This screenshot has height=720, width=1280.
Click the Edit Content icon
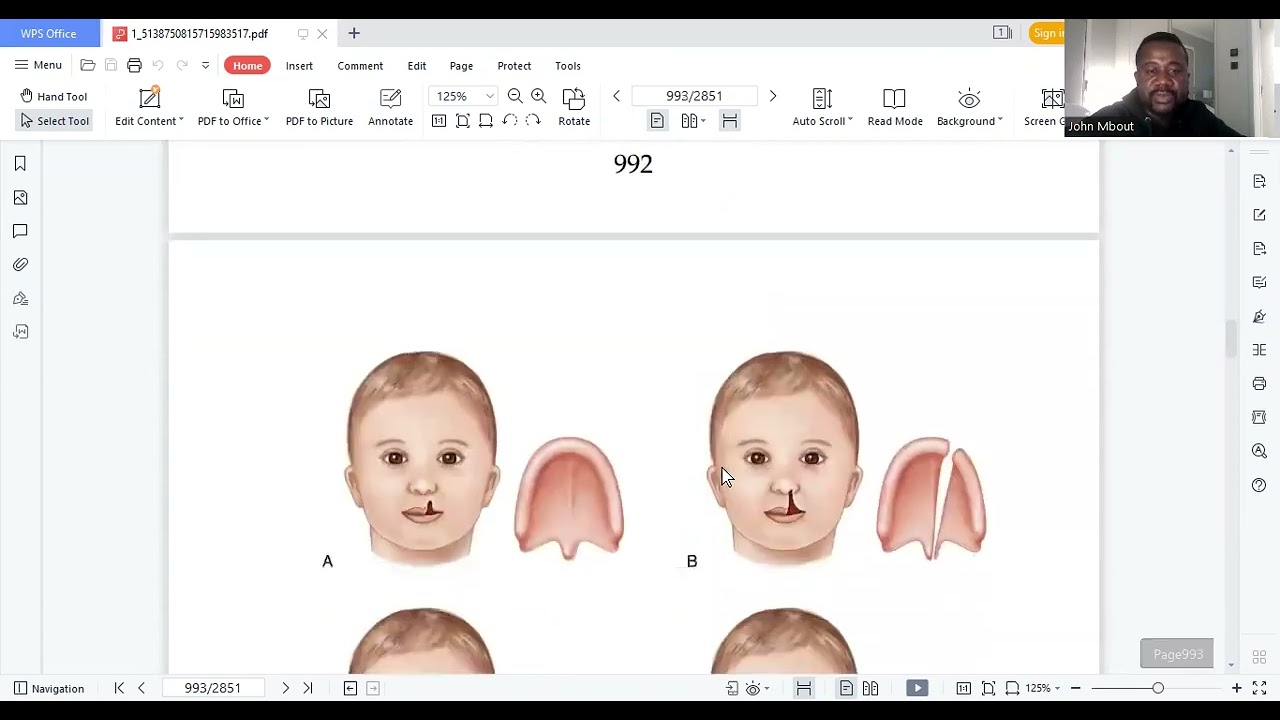coord(149,99)
